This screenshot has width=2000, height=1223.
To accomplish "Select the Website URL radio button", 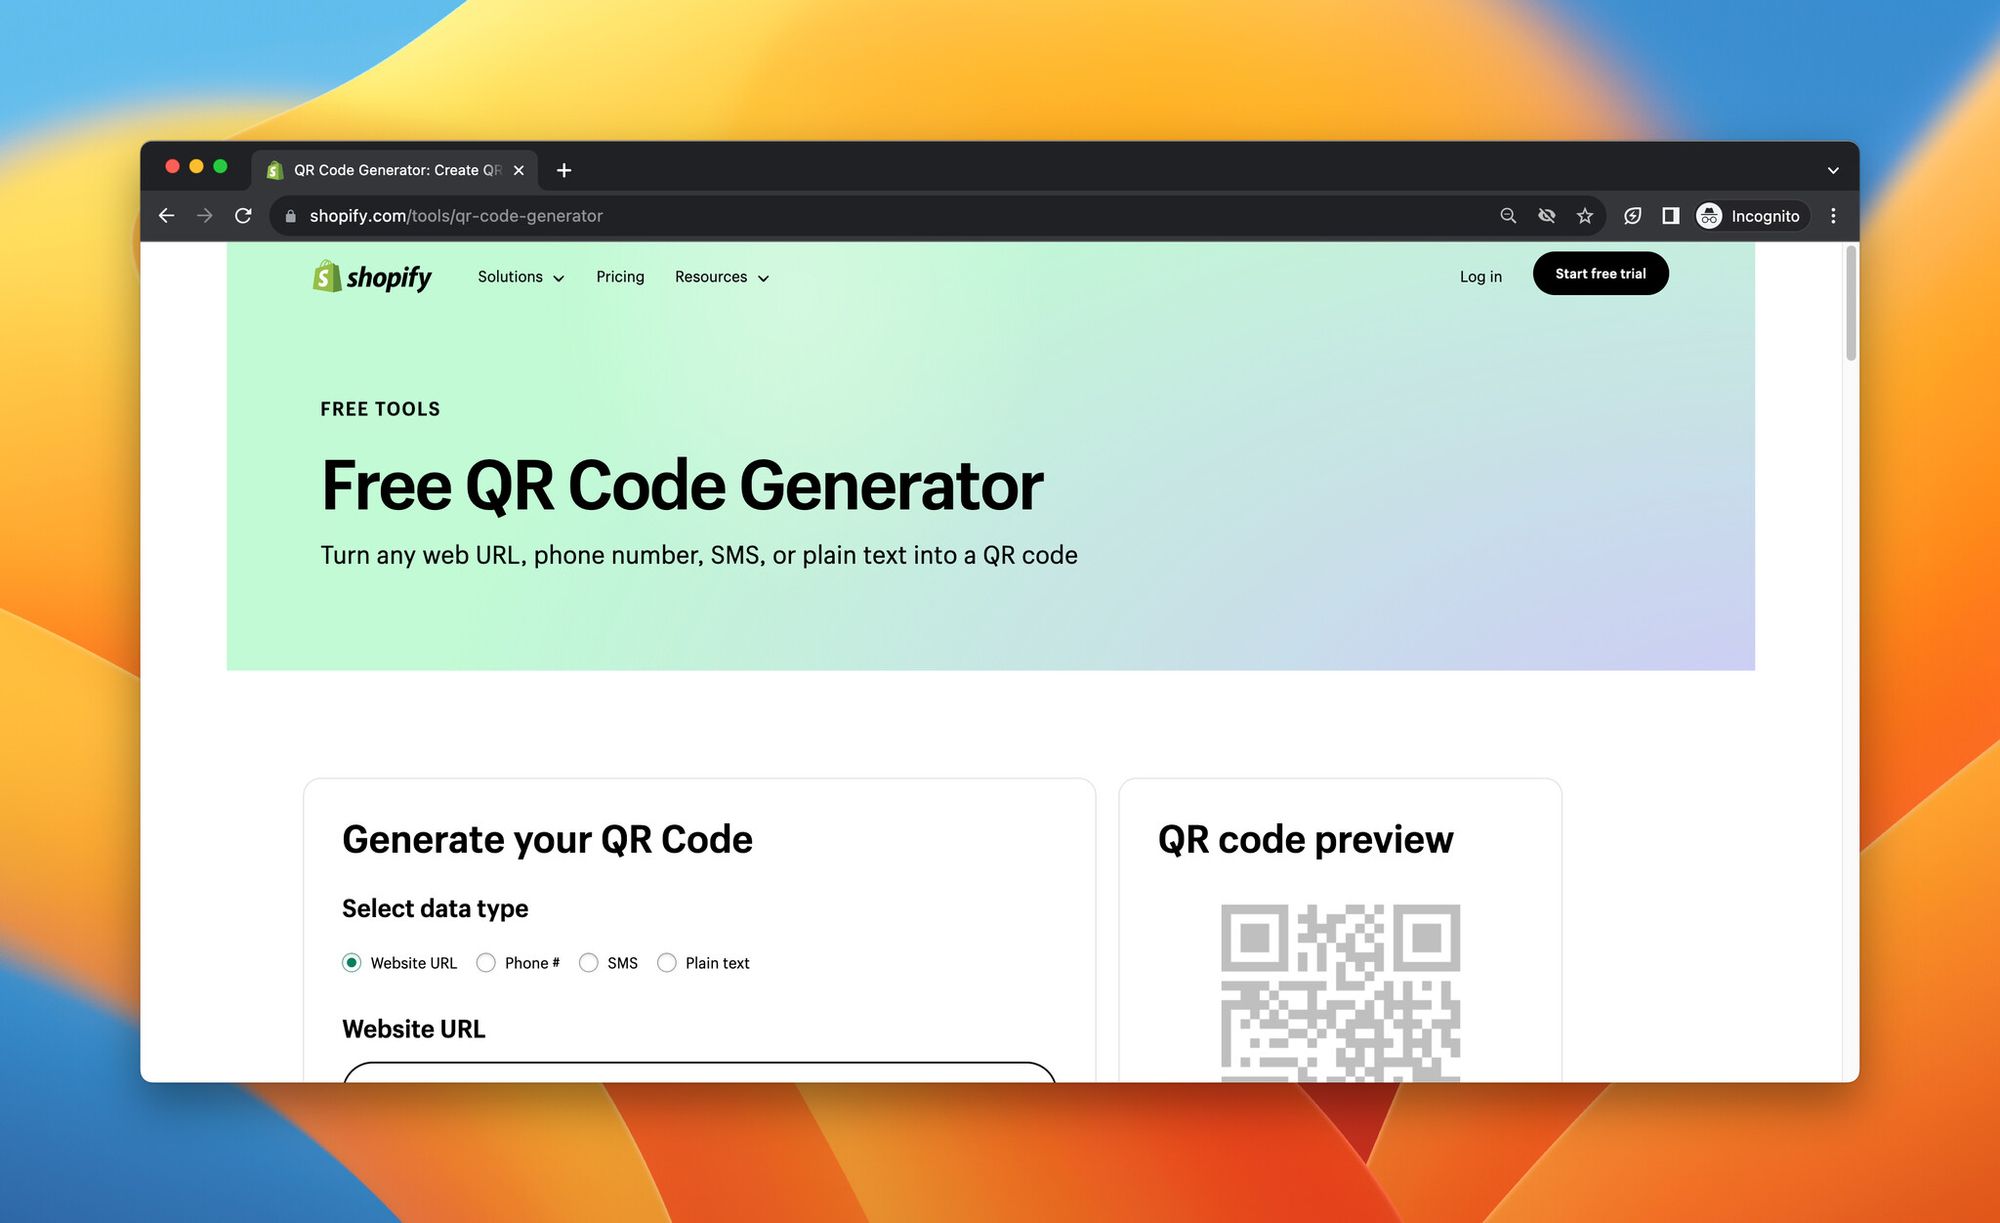I will coord(351,963).
